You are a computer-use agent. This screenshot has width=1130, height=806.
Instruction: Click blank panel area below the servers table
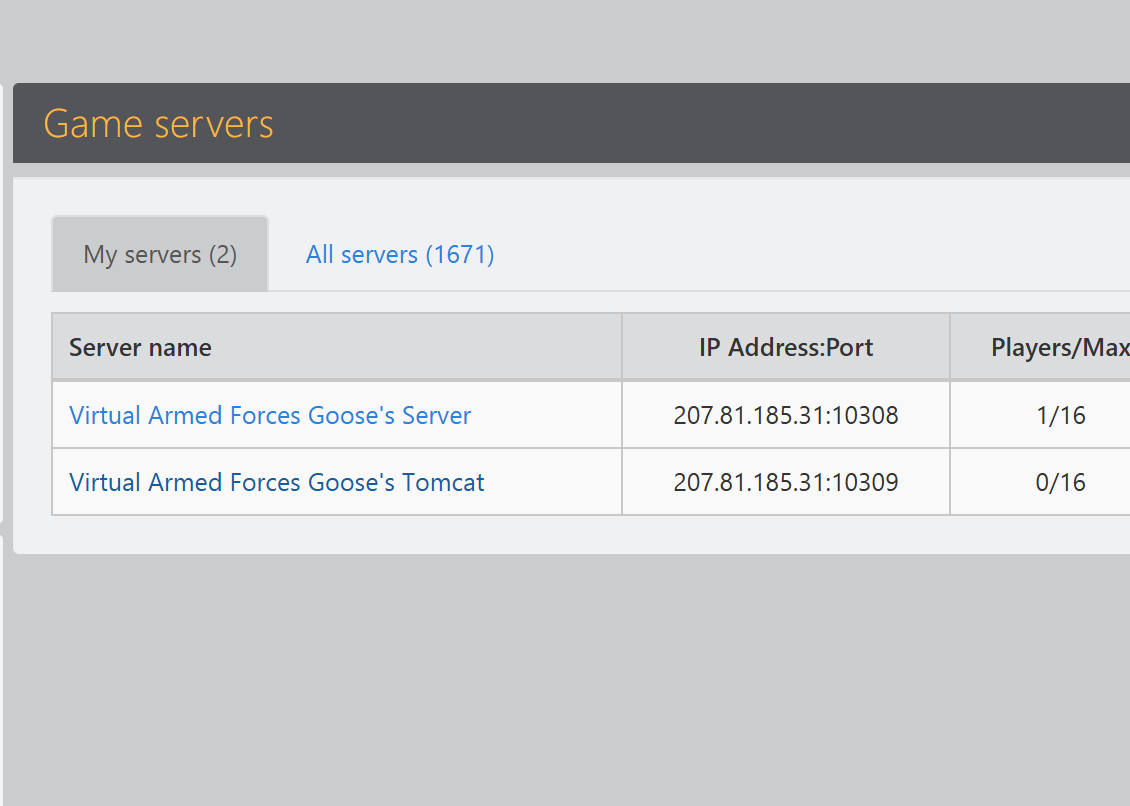coord(570,534)
